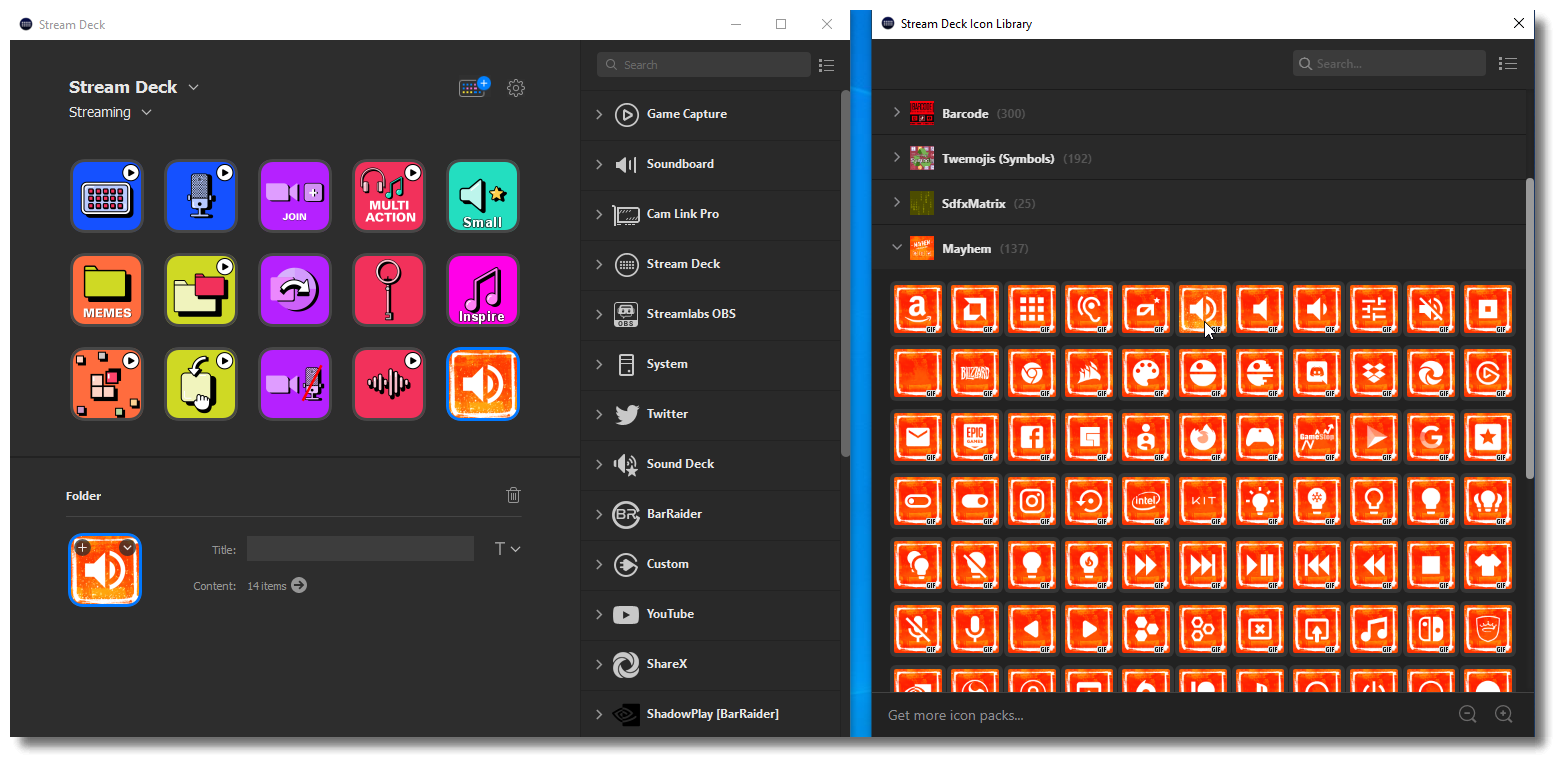The width and height of the screenshot is (1555, 757).
Task: Expand the Twitter action category
Action: click(x=599, y=414)
